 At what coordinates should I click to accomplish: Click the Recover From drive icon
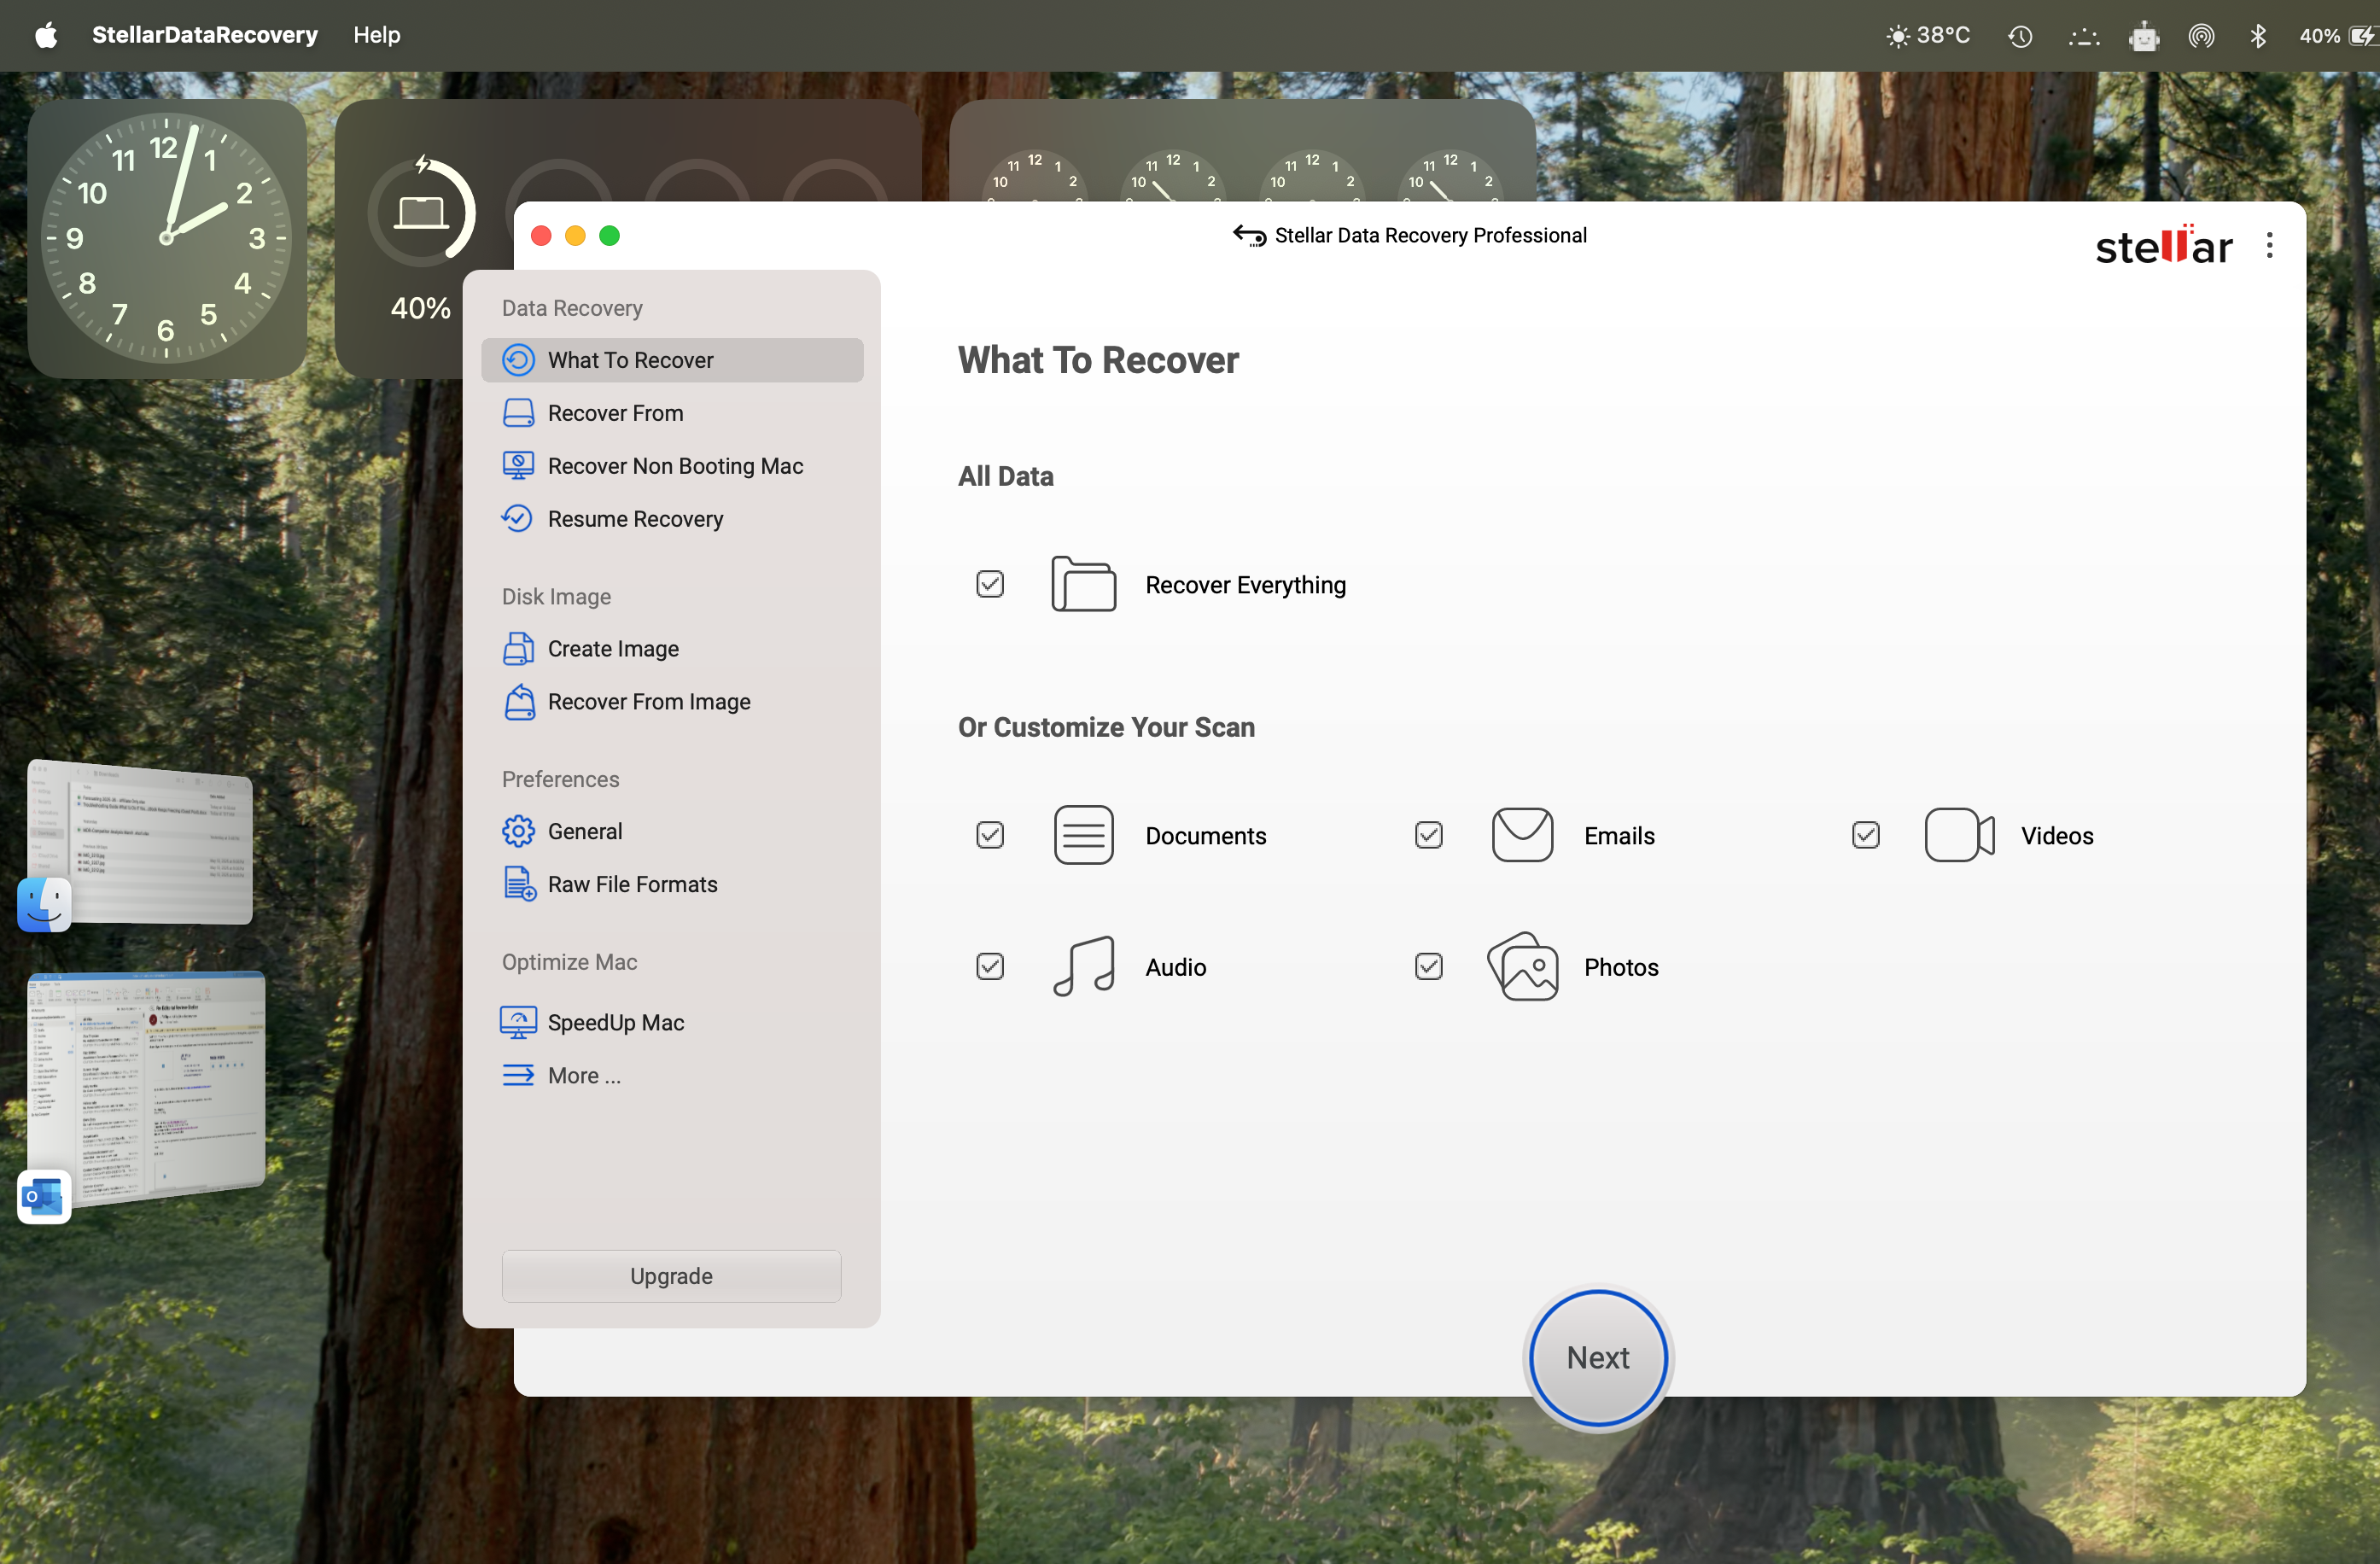pyautogui.click(x=518, y=413)
